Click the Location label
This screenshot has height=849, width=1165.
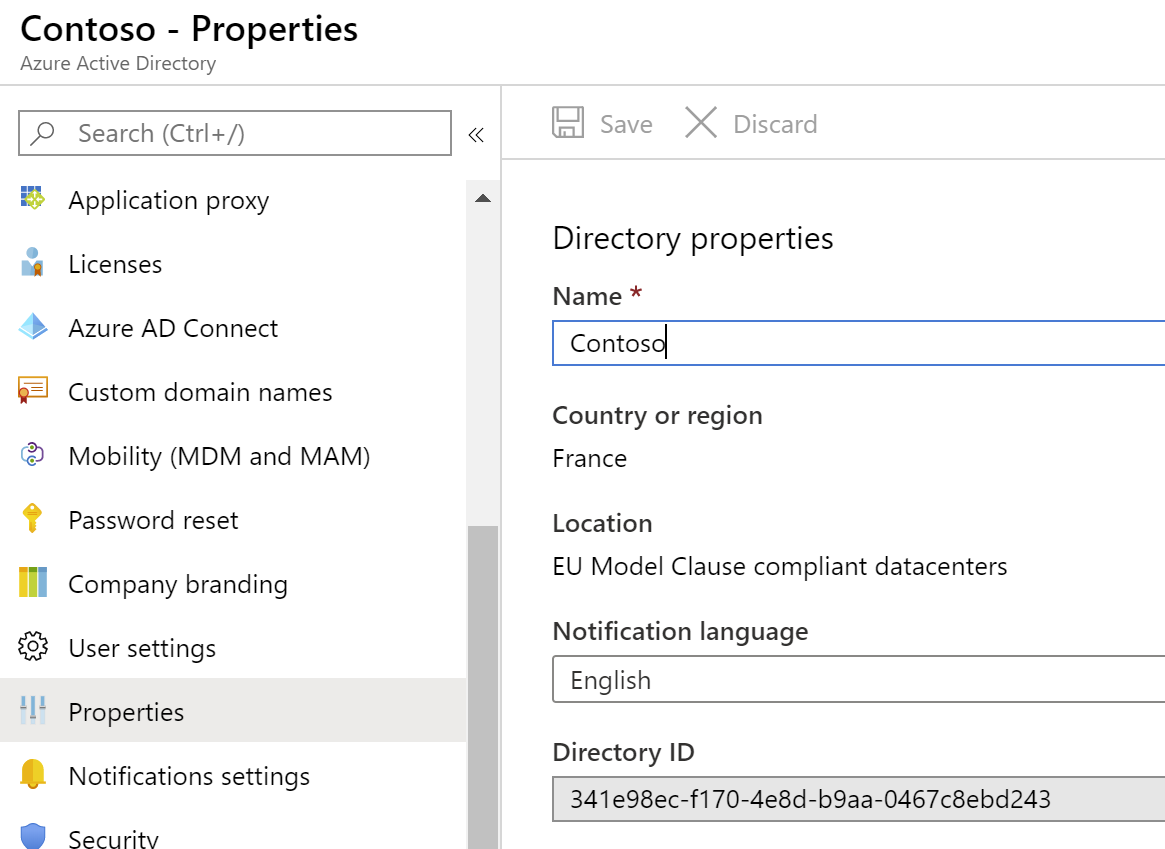click(603, 524)
